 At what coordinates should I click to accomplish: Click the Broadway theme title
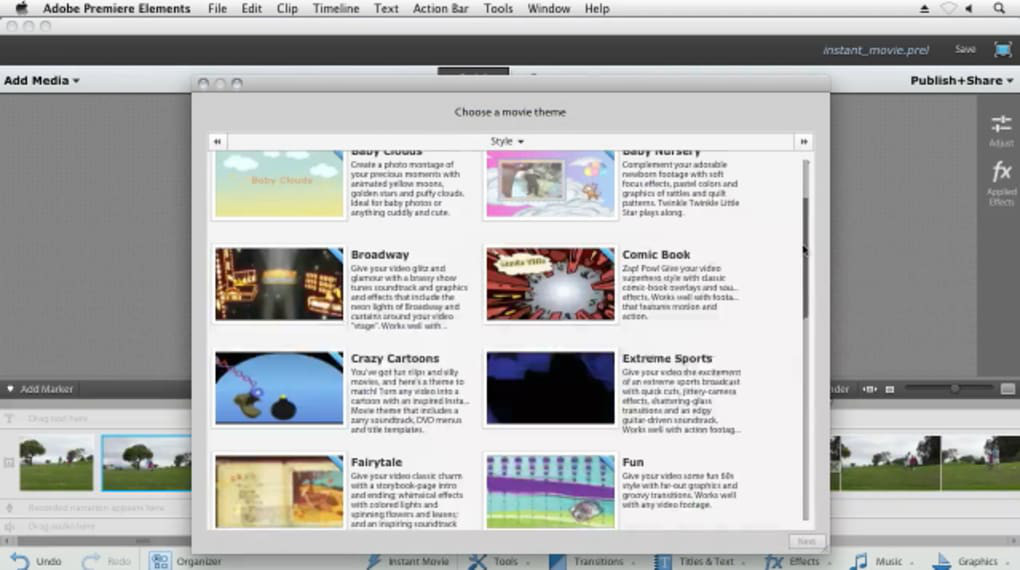tap(380, 254)
